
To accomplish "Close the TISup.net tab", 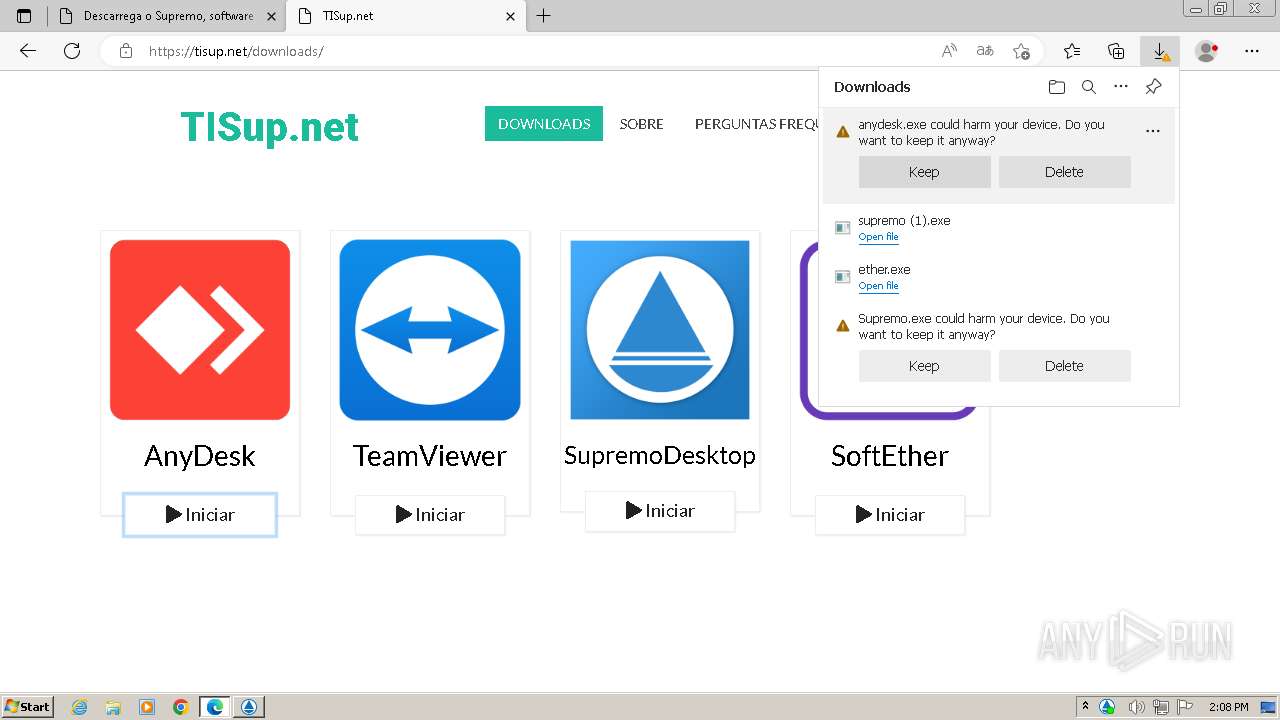I will point(511,16).
